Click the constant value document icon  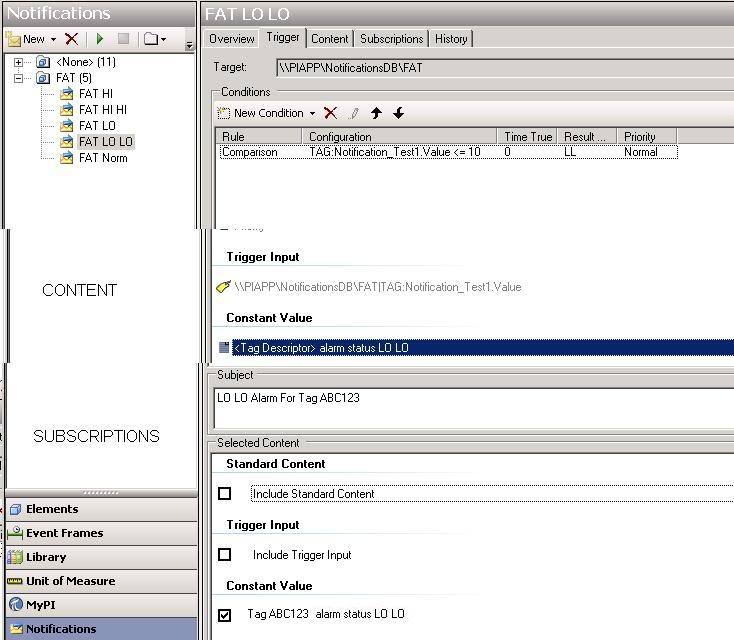224,347
